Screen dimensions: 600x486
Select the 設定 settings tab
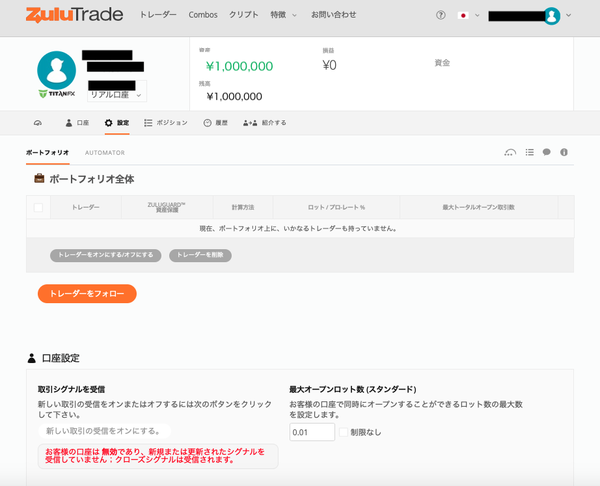[117, 123]
